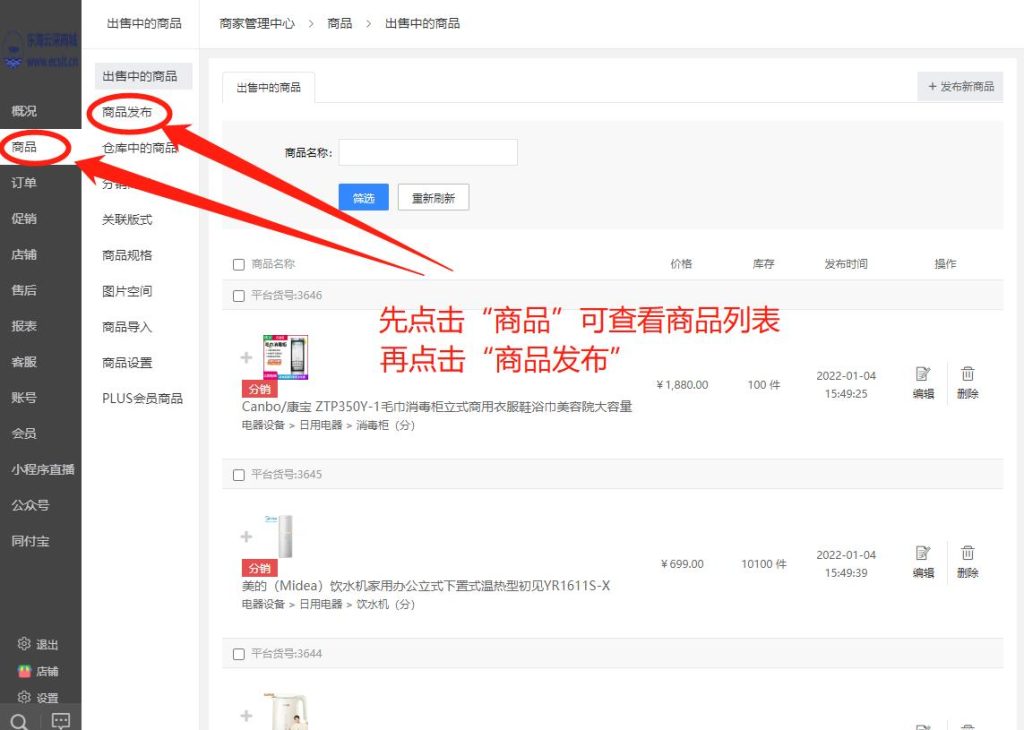The width and height of the screenshot is (1024, 730).
Task: Expand the plus on the bottom product row
Action: tap(246, 715)
